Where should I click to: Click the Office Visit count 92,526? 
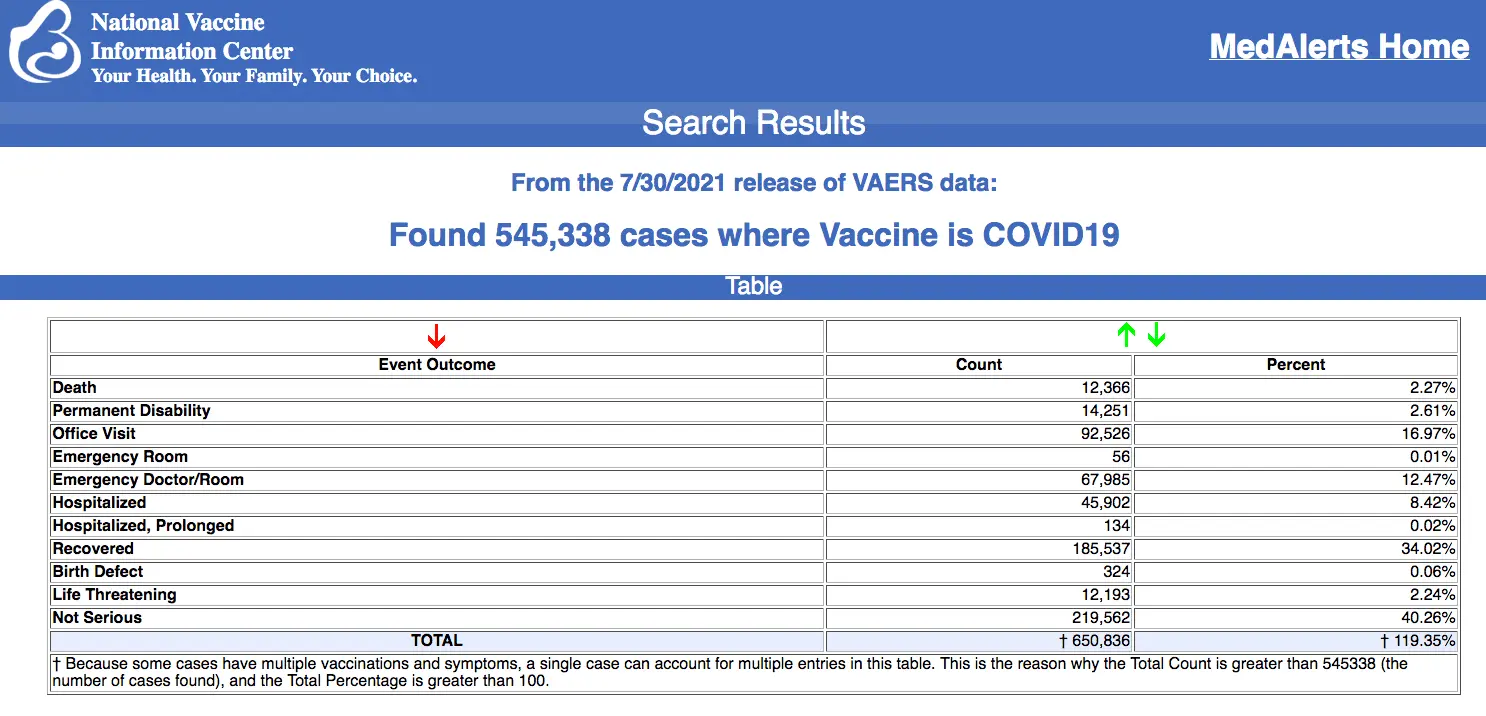1100,434
